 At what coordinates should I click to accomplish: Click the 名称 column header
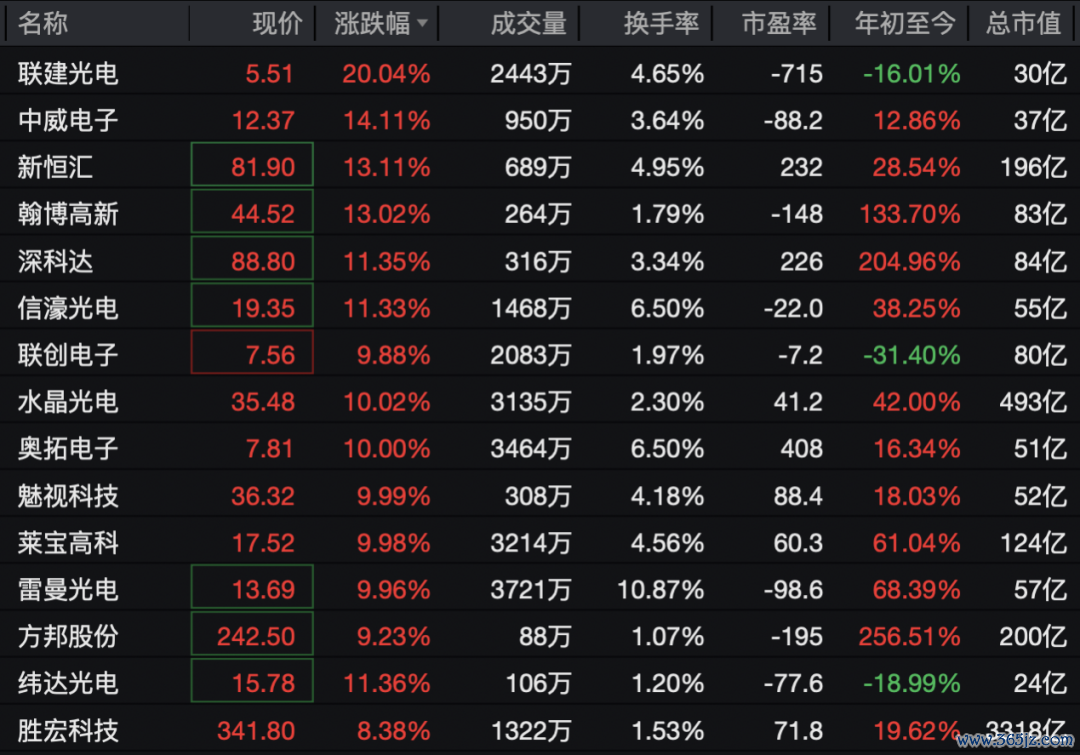pos(43,23)
